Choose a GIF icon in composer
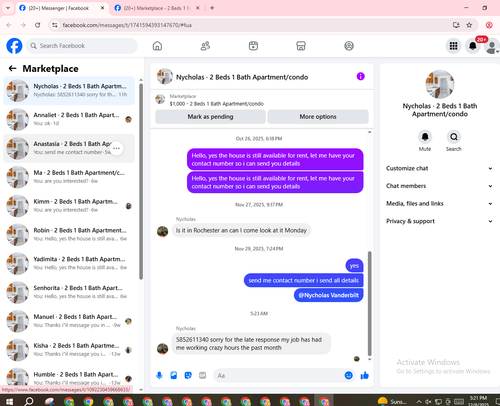The image size is (500, 406). 202,376
